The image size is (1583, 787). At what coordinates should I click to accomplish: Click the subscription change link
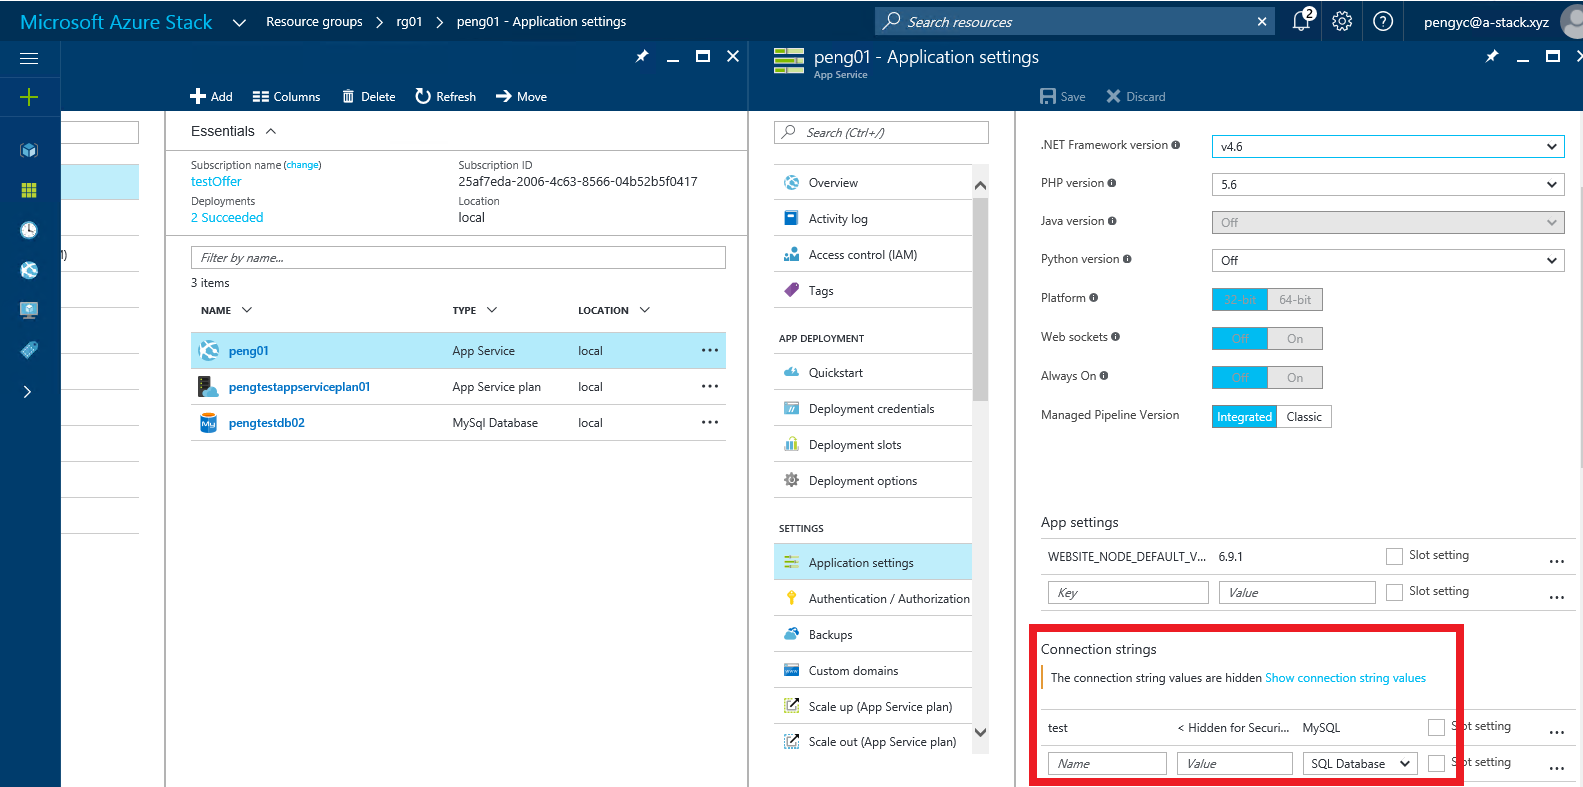coord(303,165)
